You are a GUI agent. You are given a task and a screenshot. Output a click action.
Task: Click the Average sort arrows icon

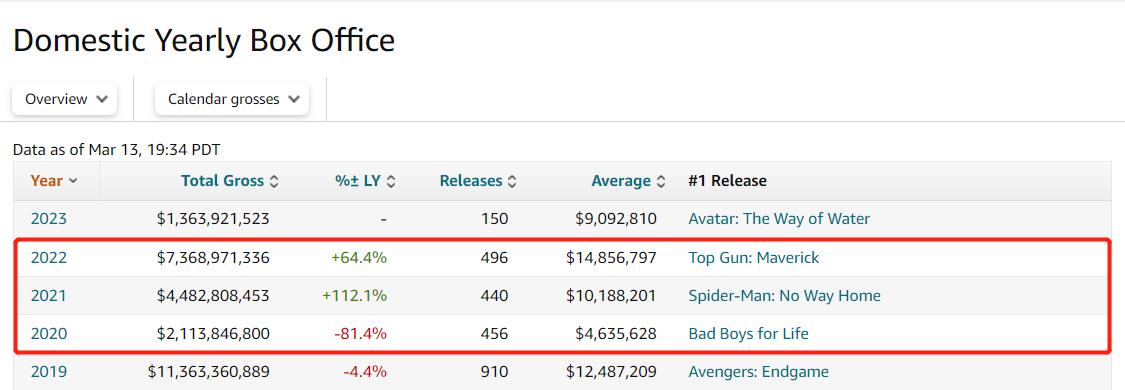tap(661, 181)
